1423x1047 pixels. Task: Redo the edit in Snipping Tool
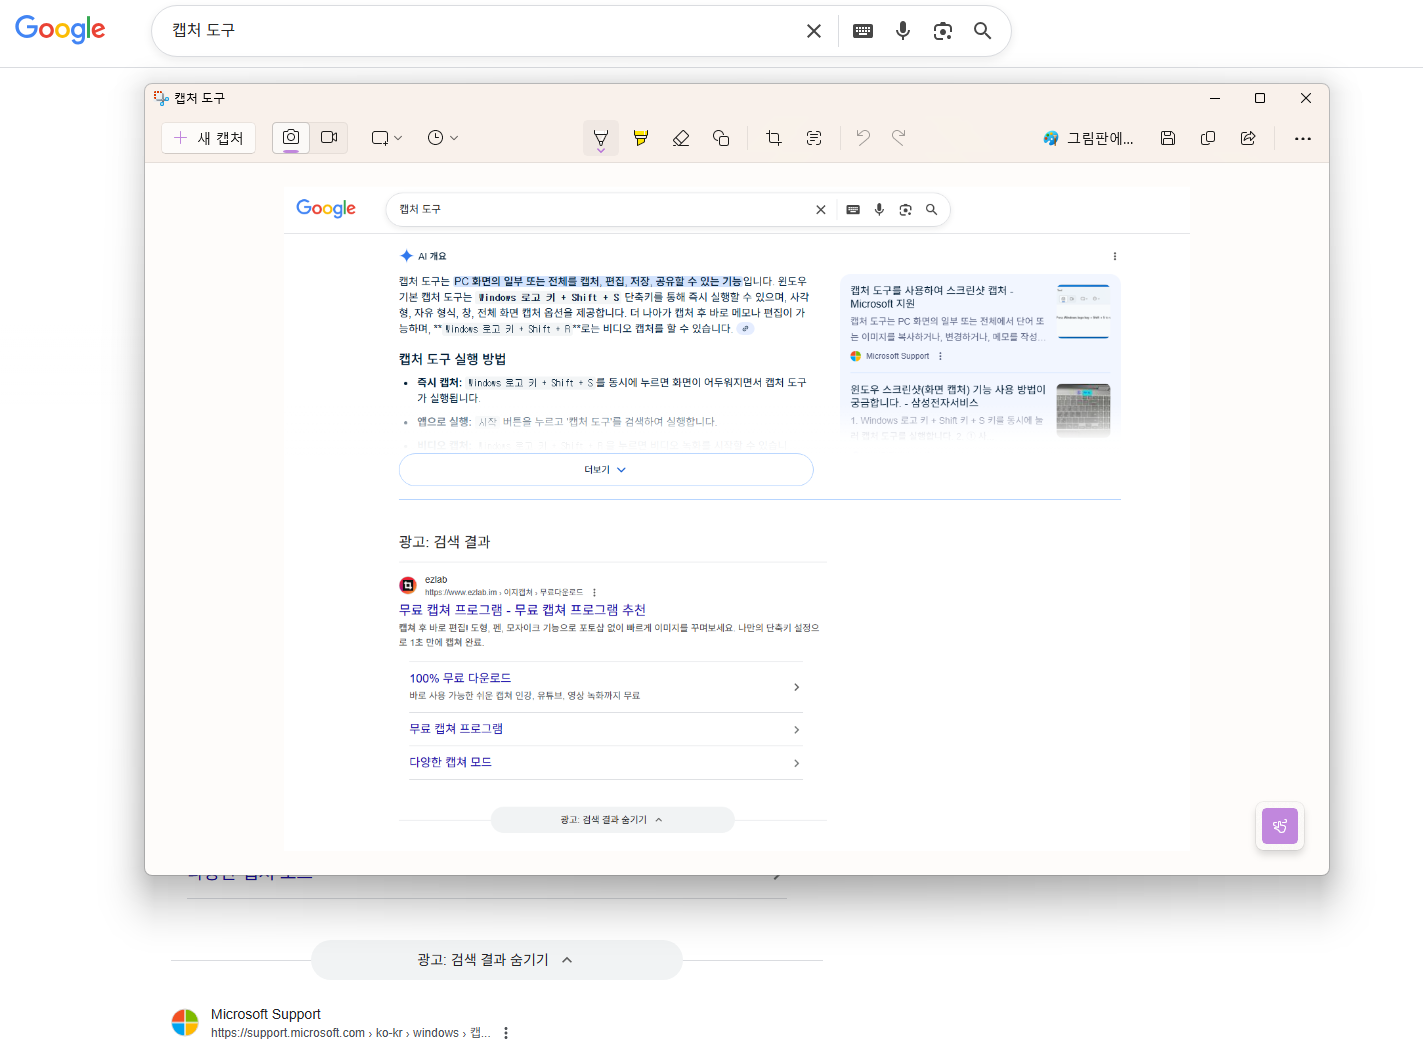pos(899,138)
